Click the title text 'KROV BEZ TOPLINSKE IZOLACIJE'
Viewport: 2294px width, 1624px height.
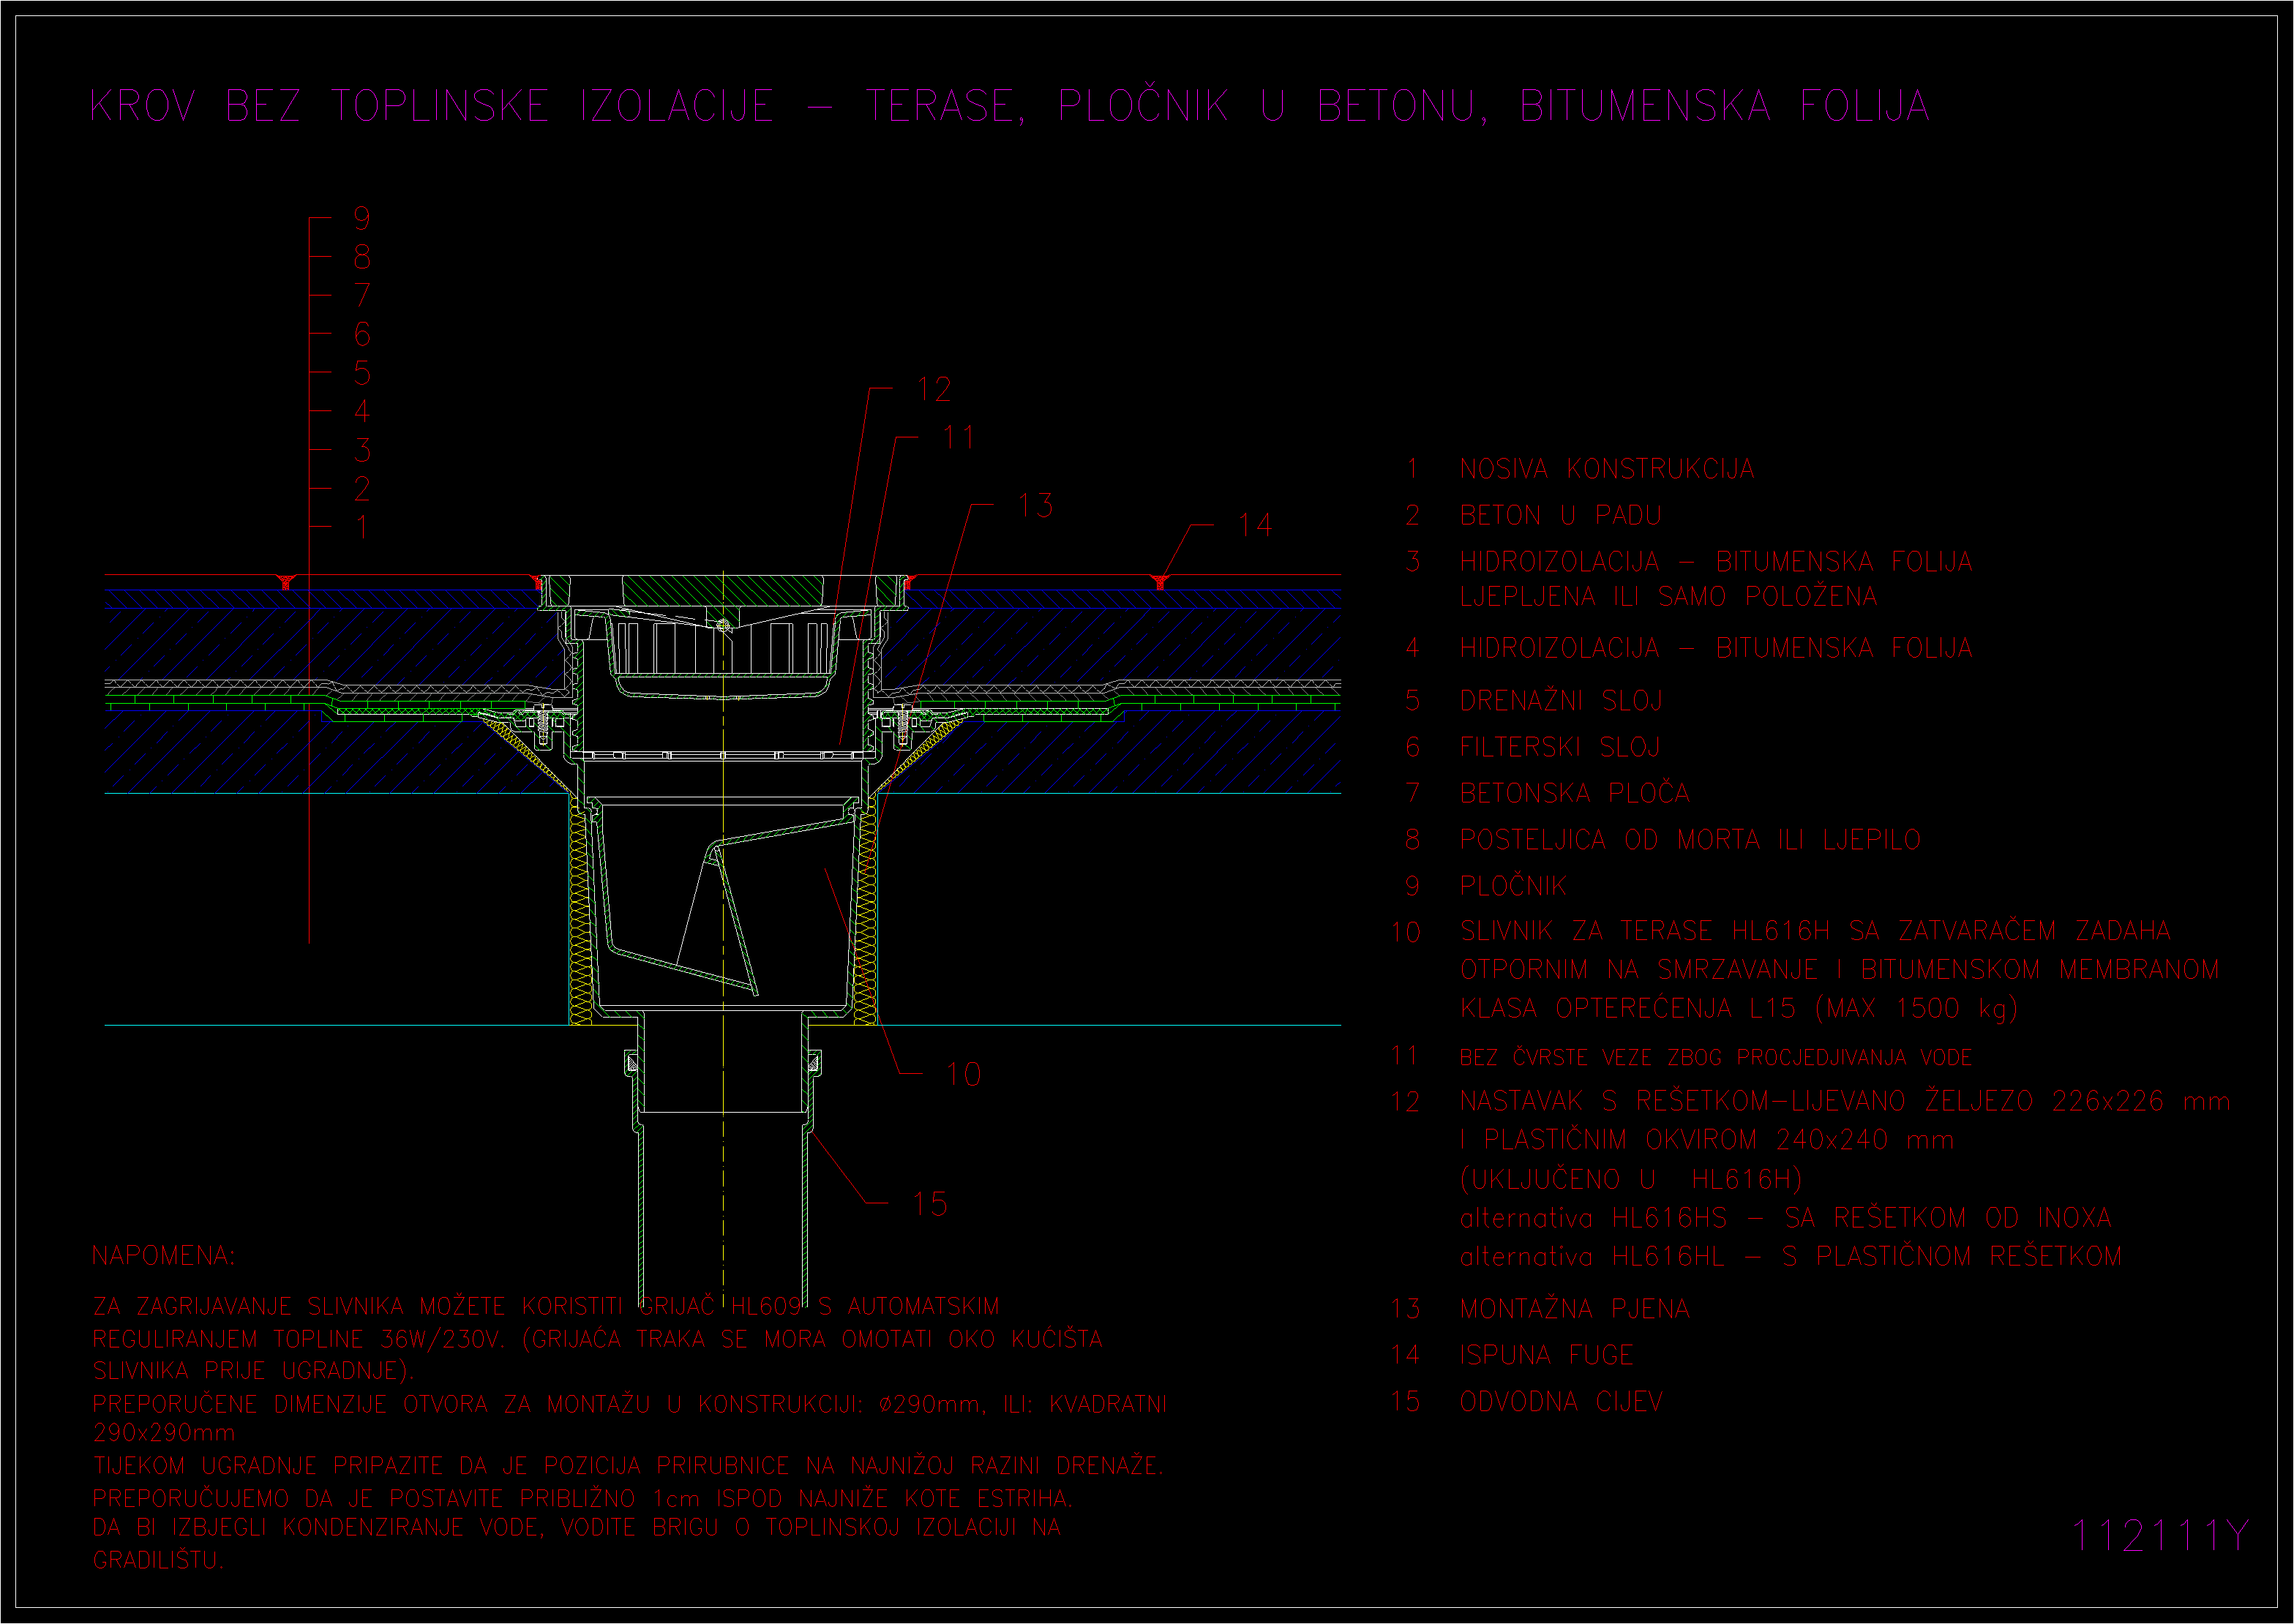tap(432, 106)
